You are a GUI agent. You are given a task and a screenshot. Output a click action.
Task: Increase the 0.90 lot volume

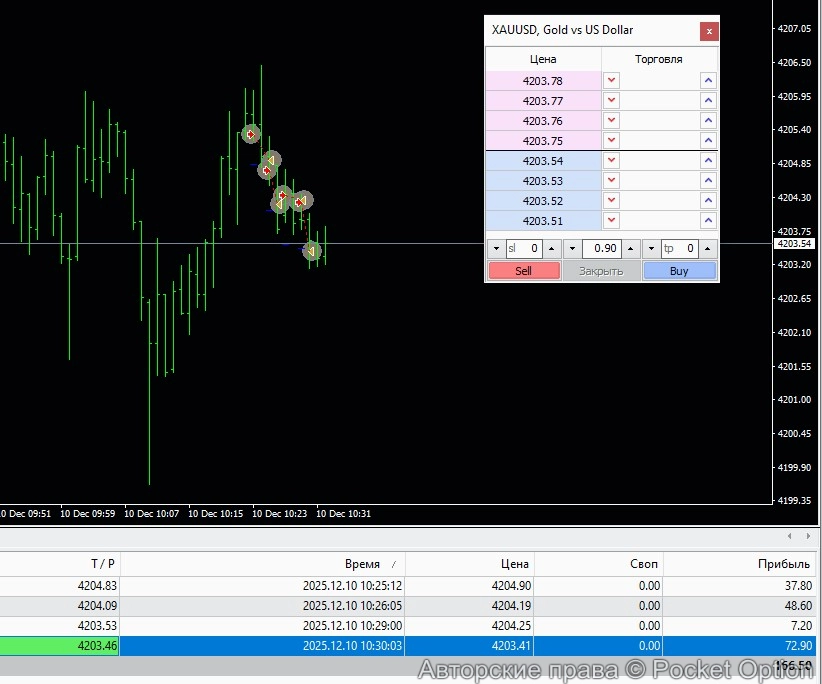pos(632,249)
